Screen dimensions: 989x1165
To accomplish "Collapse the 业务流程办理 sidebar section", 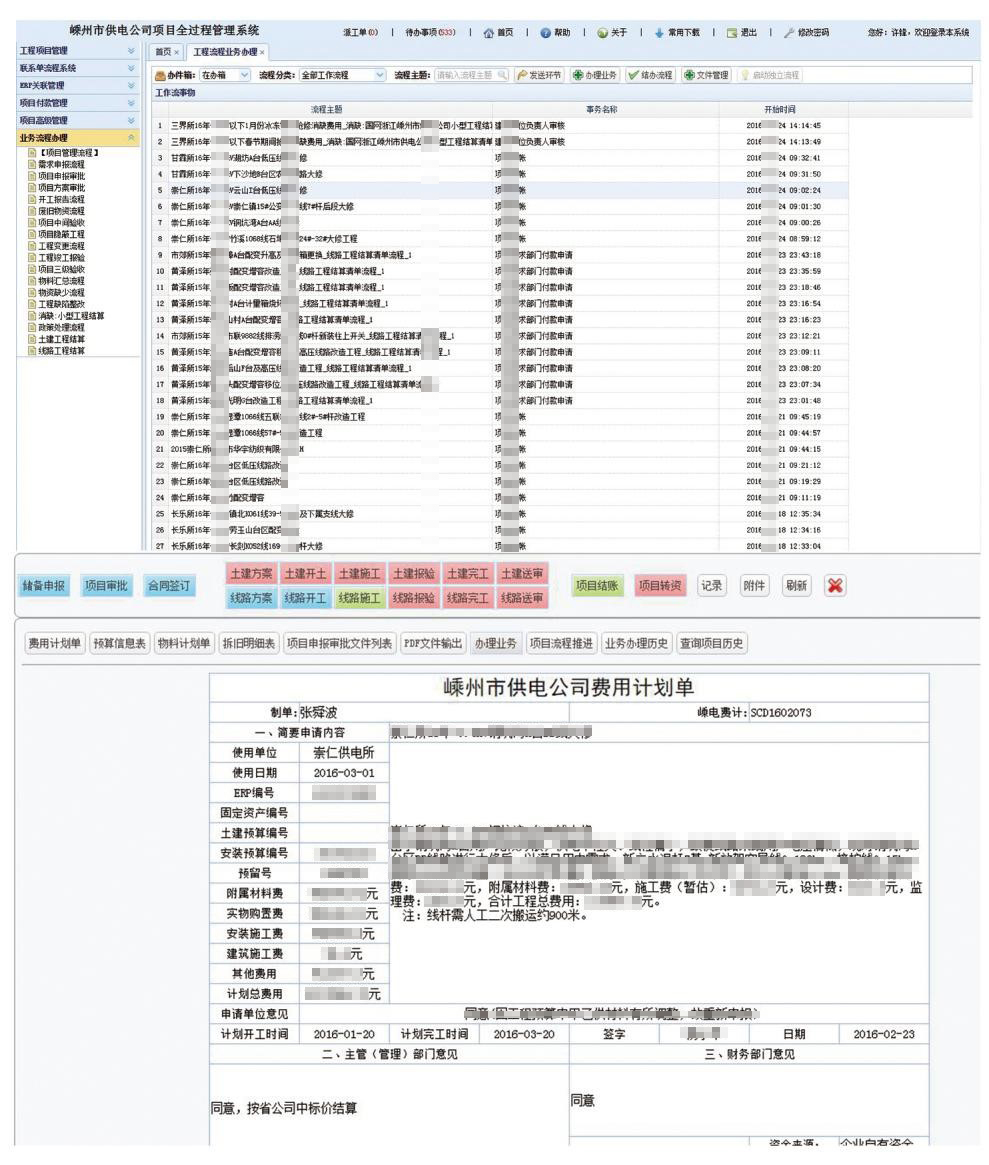I will pyautogui.click(x=133, y=136).
